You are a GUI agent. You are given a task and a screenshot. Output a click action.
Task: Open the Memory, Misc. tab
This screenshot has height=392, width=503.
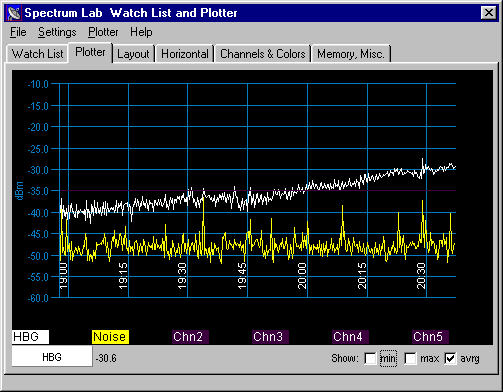point(351,54)
